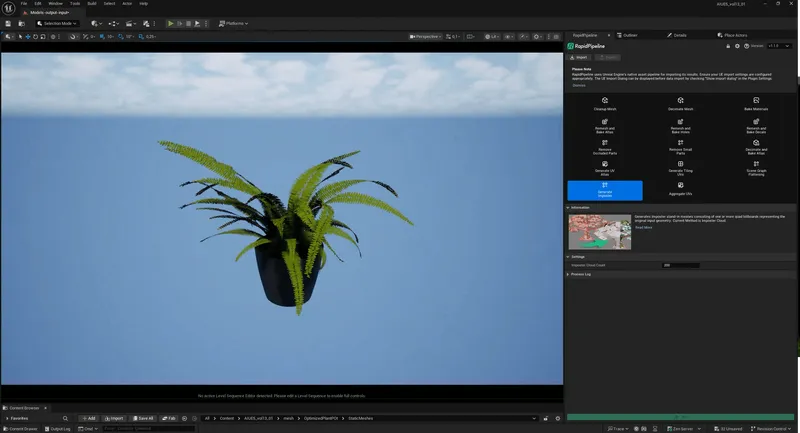Toggle the Generate Imposter option
The height and width of the screenshot is (433, 800).
pyautogui.click(x=605, y=189)
